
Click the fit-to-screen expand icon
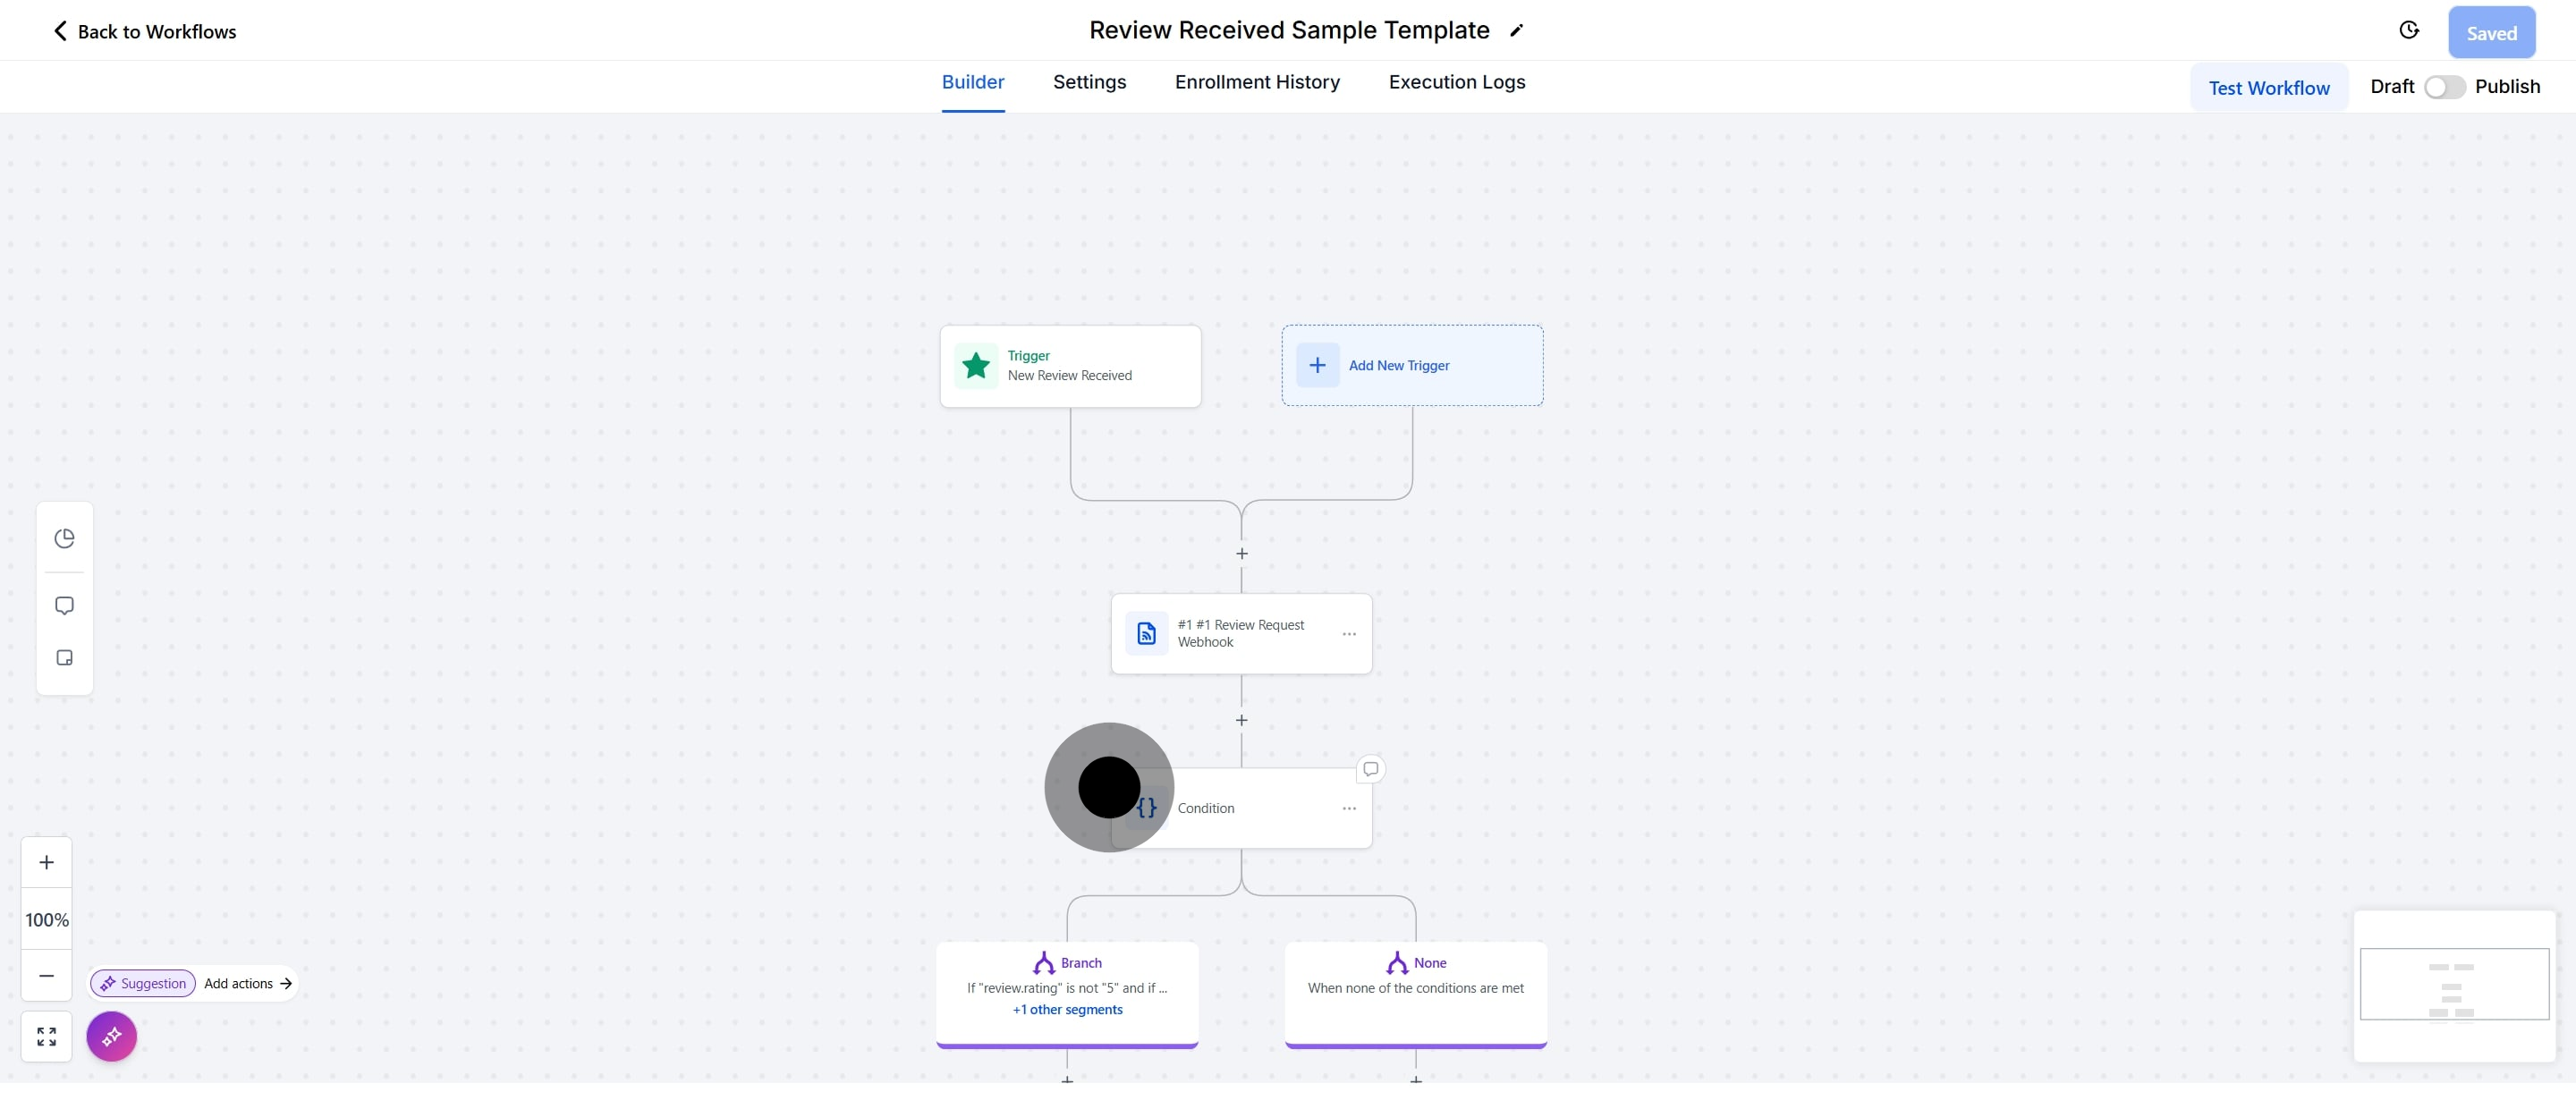(x=46, y=1036)
